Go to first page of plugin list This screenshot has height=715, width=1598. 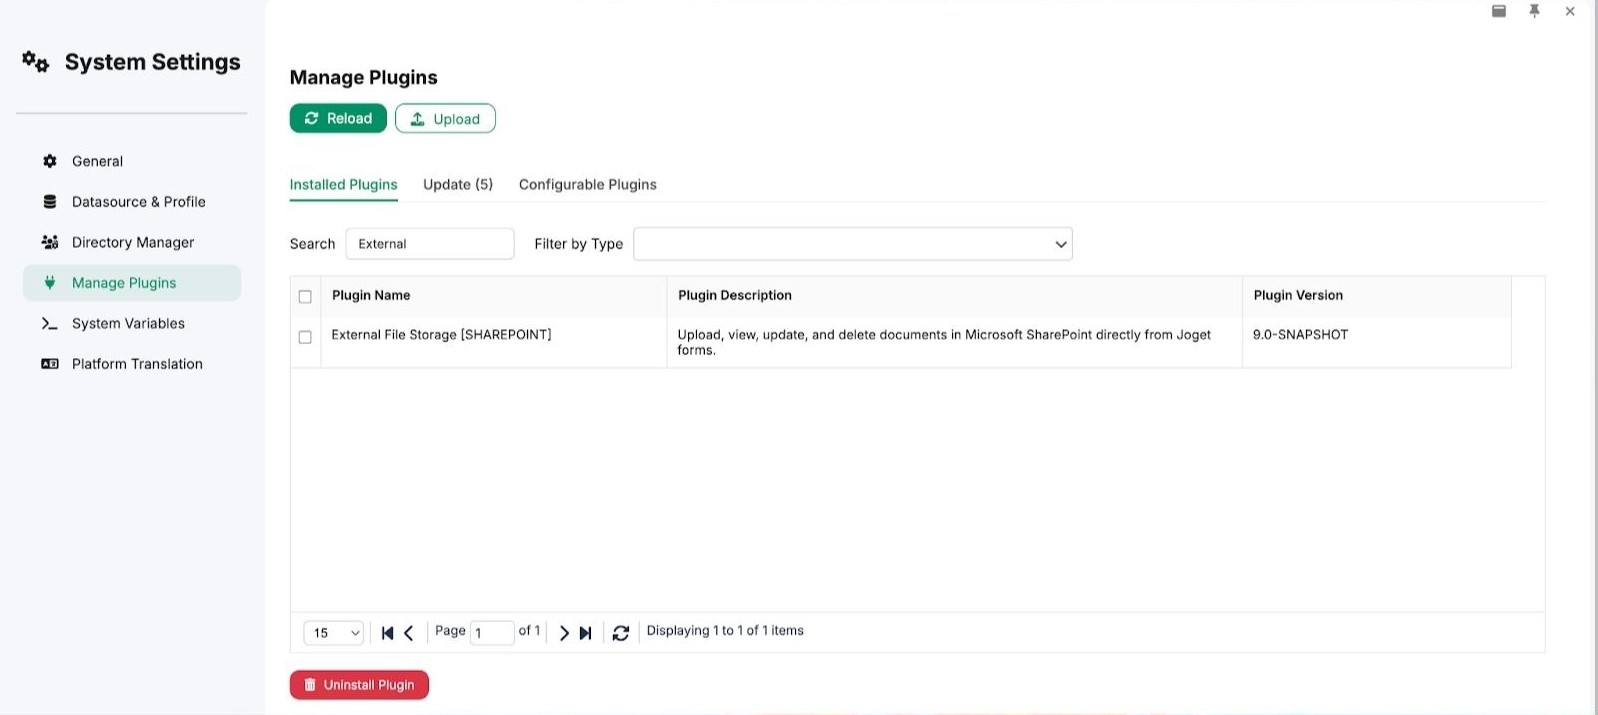click(387, 633)
